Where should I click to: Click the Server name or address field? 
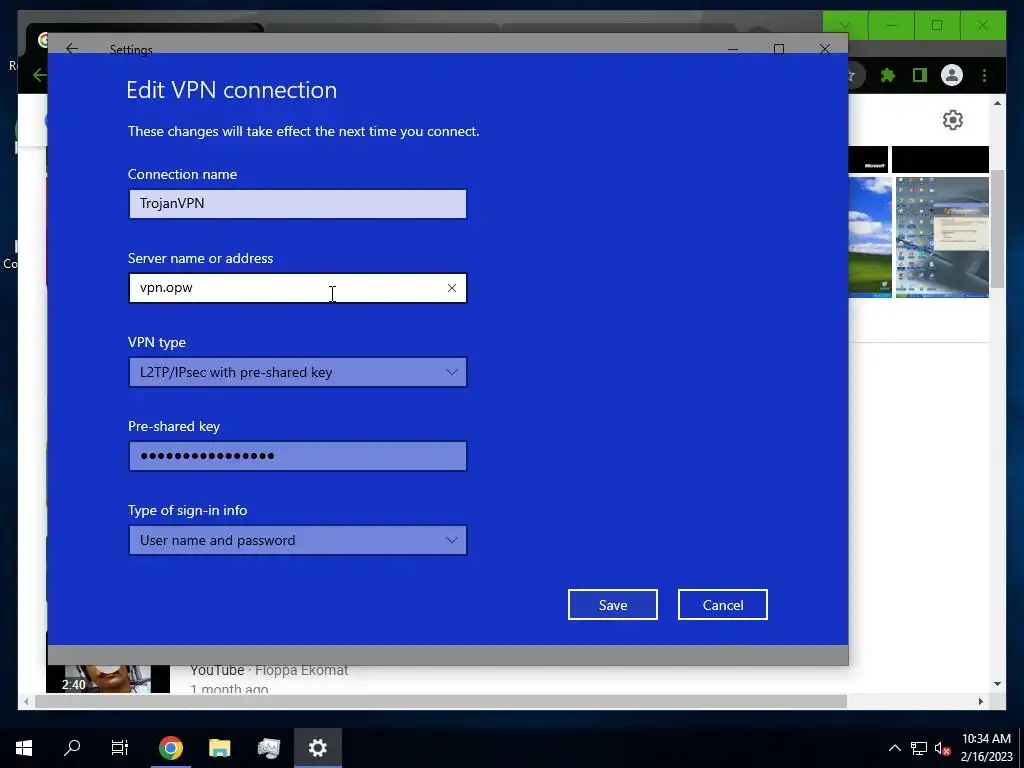point(298,288)
